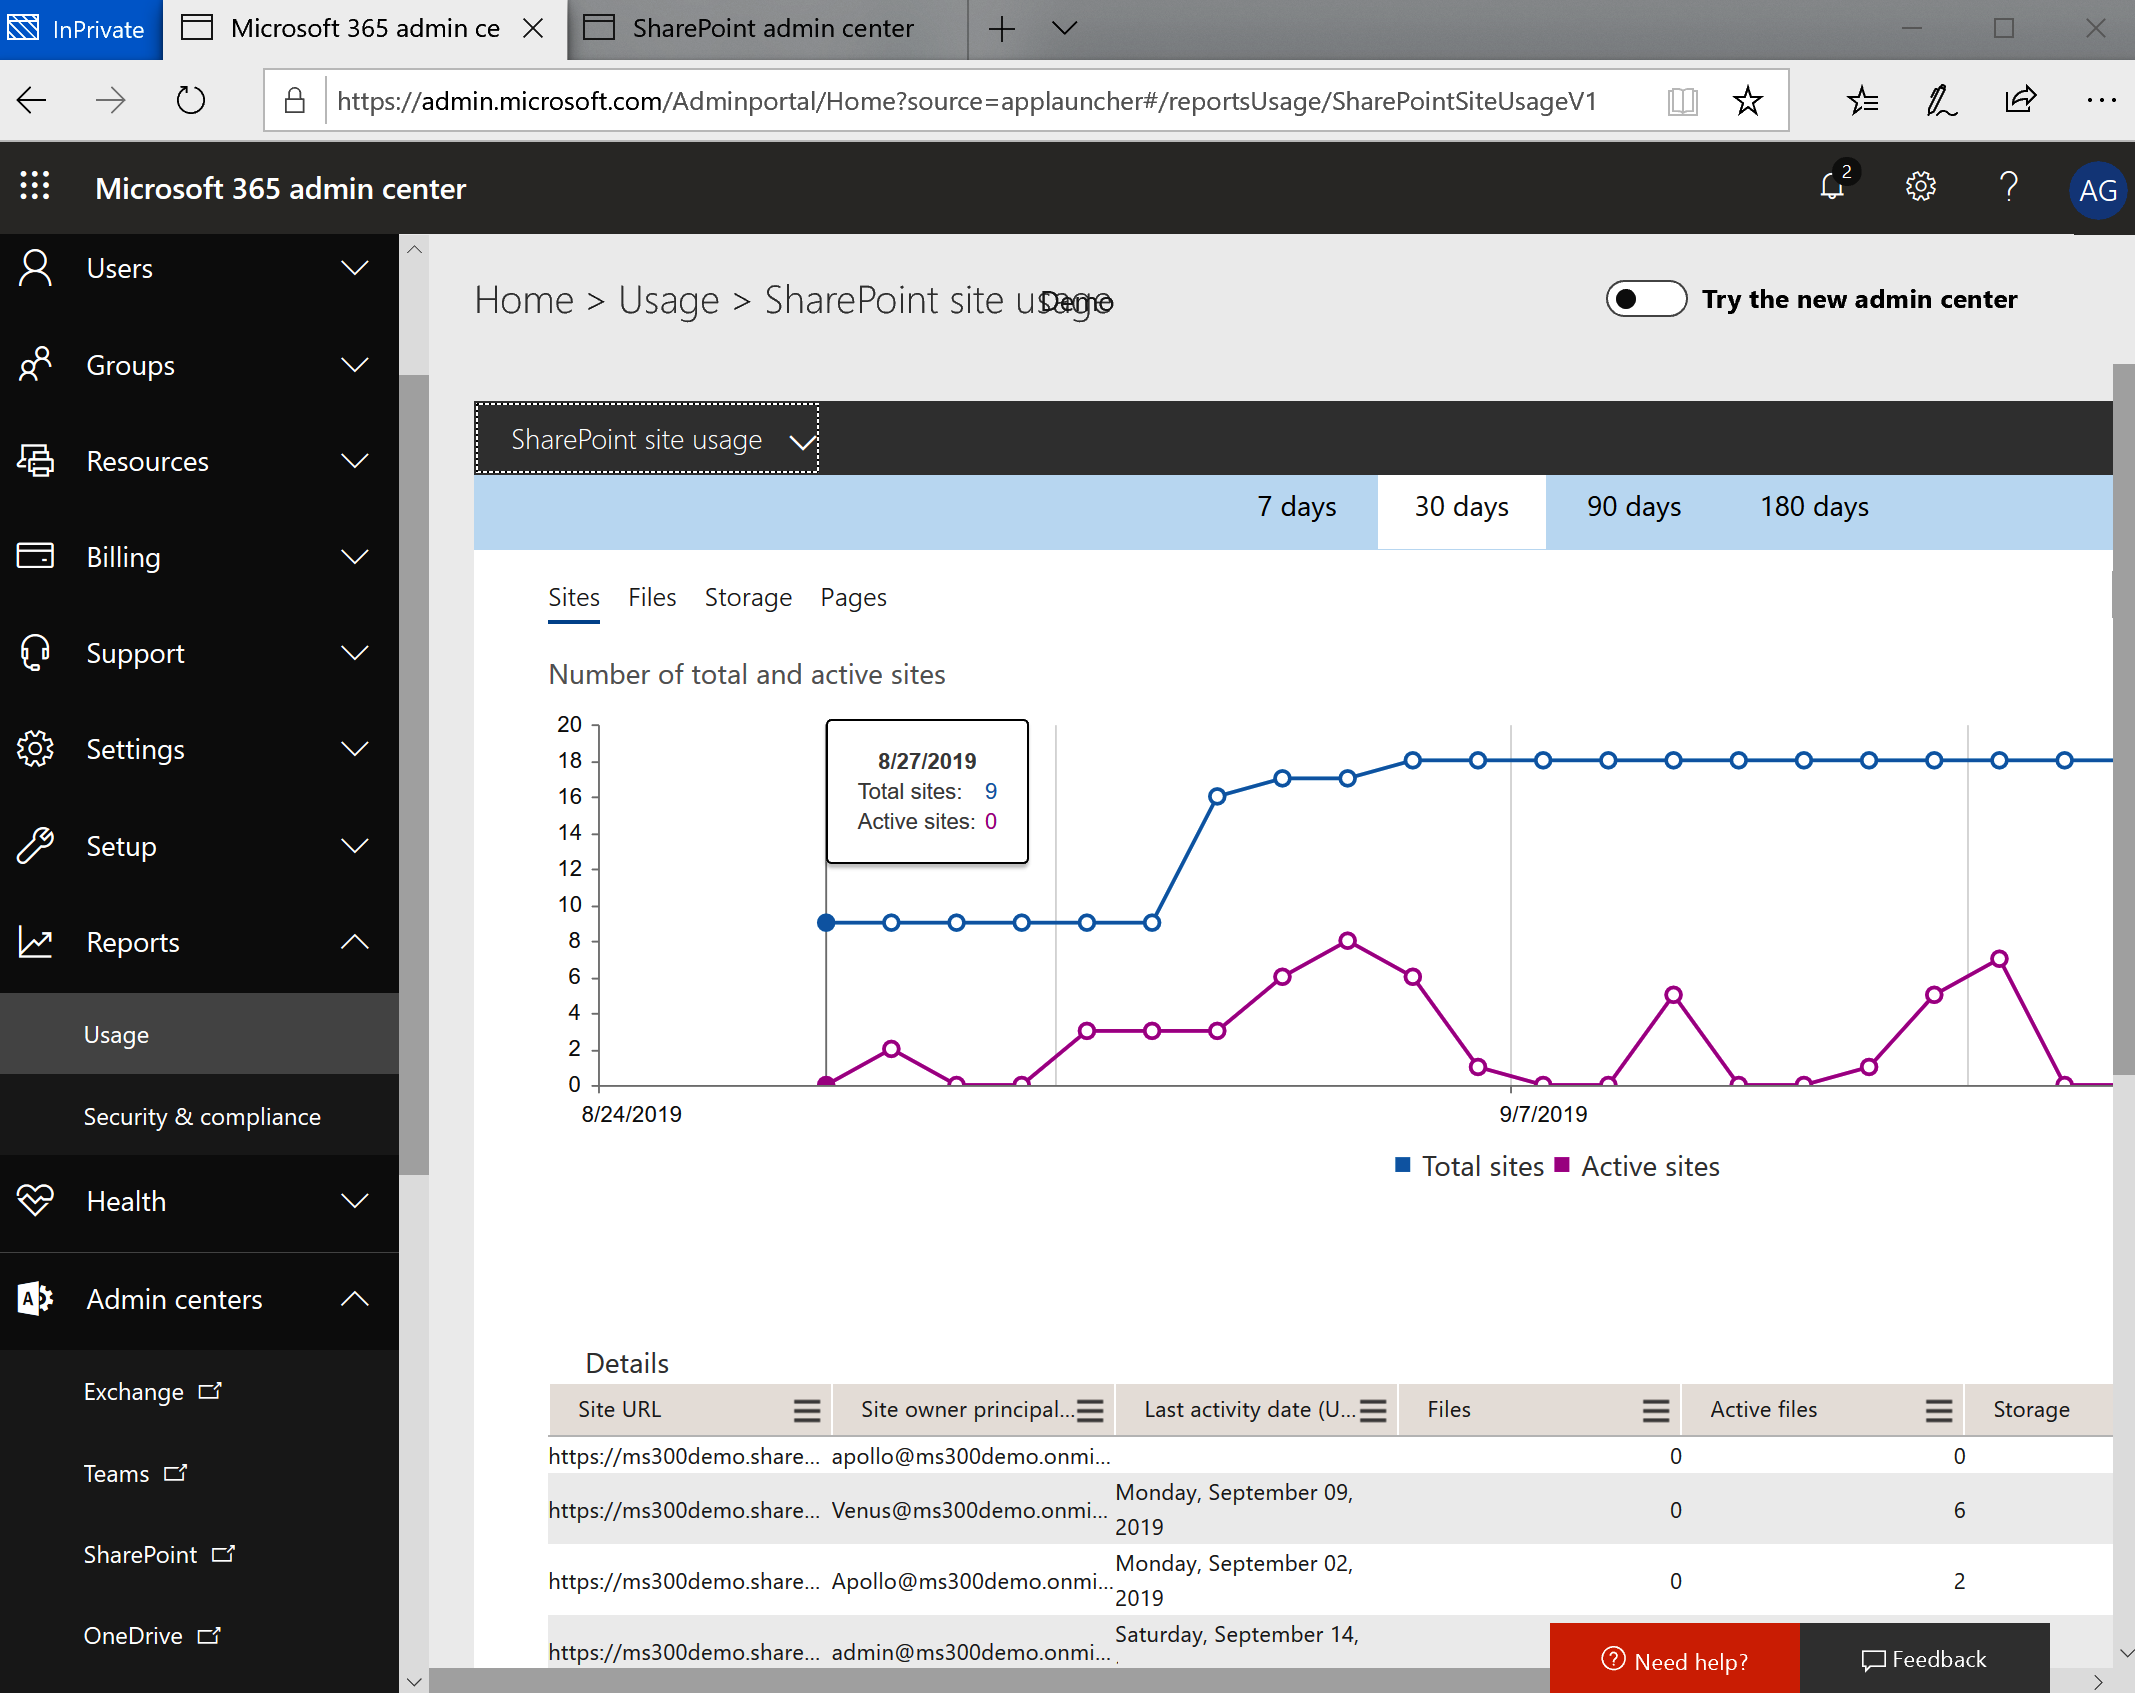The height and width of the screenshot is (1693, 2135).
Task: Expand the Groups navigation section
Action: click(x=200, y=365)
